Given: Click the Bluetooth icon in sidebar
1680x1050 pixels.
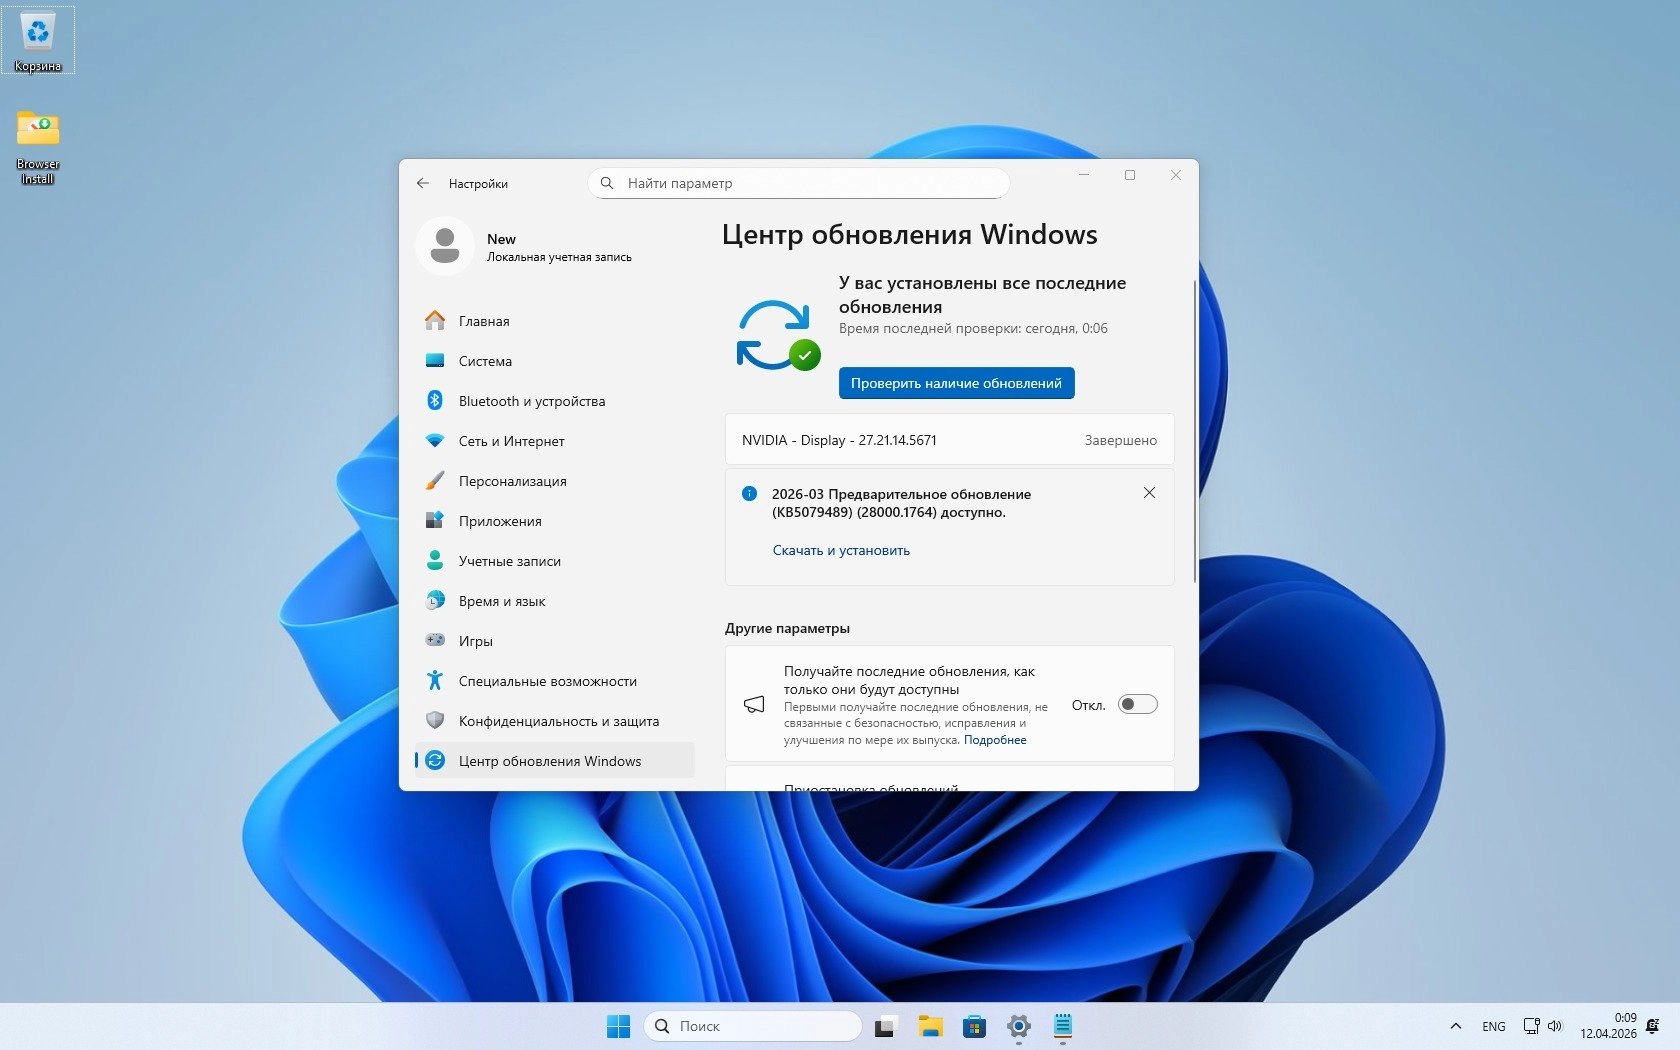Looking at the screenshot, I should (x=435, y=401).
